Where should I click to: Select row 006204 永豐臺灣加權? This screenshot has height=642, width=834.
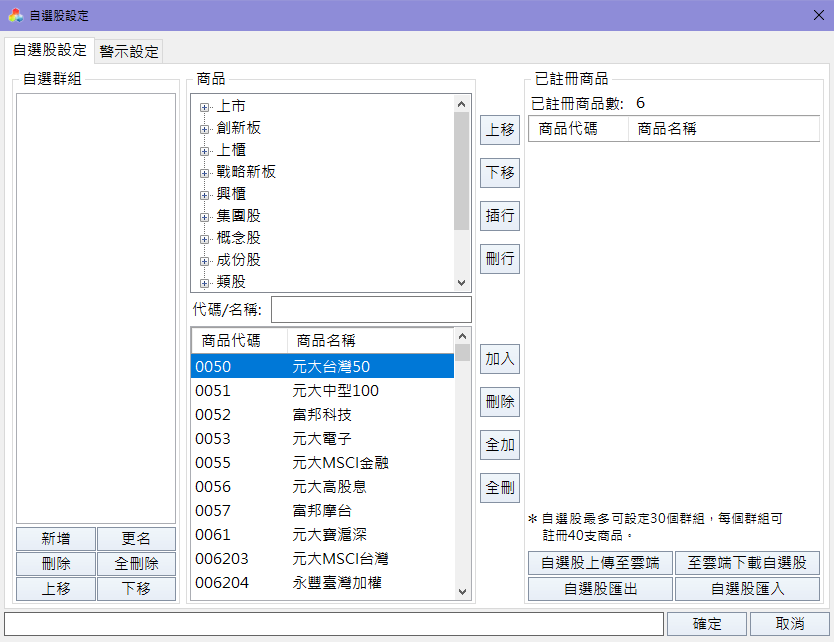[322, 583]
